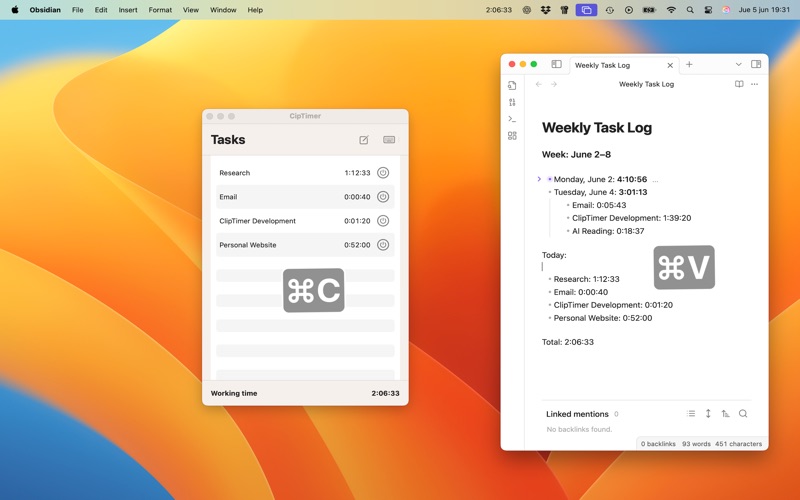This screenshot has height=500, width=800.
Task: Toggle show more context in backlinks
Action: (x=708, y=414)
